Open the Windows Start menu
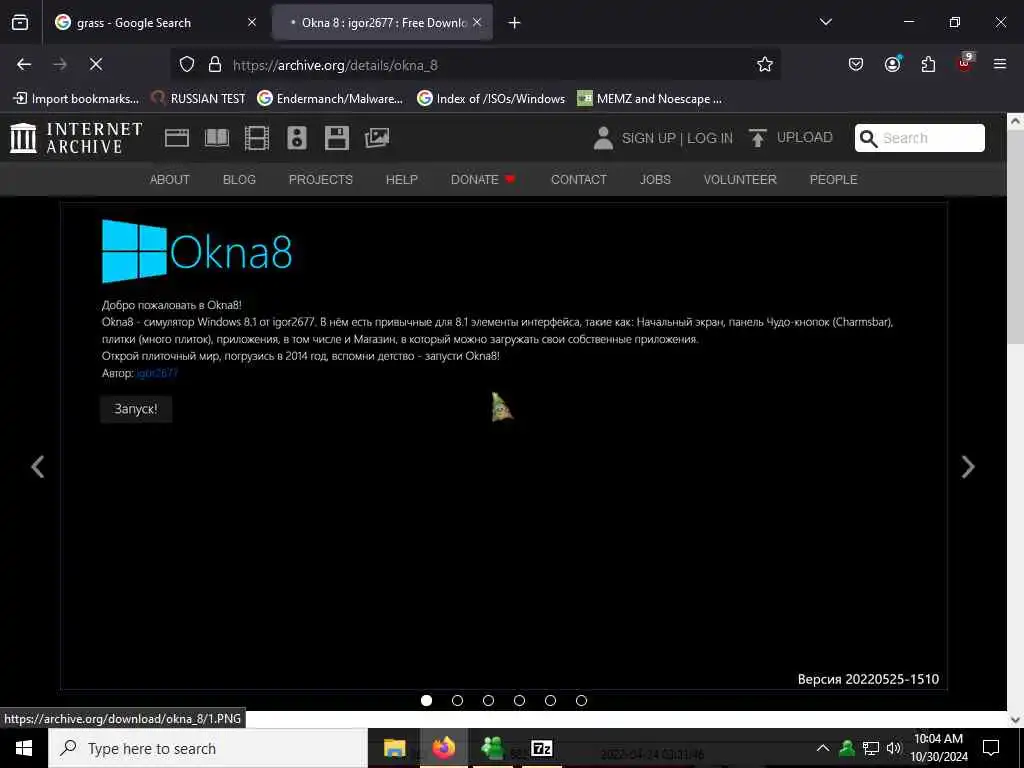This screenshot has width=1024, height=768. pos(24,748)
